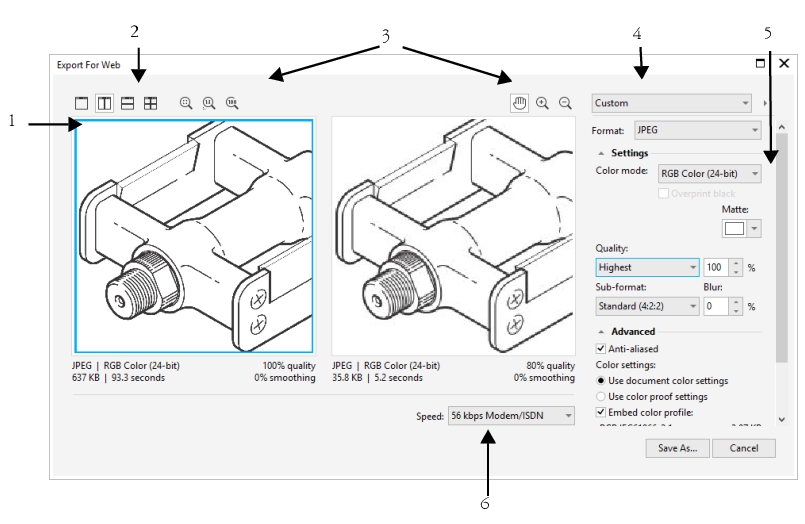The image size is (805, 524).
Task: Activate the Pan hand tool
Action: pyautogui.click(x=519, y=103)
